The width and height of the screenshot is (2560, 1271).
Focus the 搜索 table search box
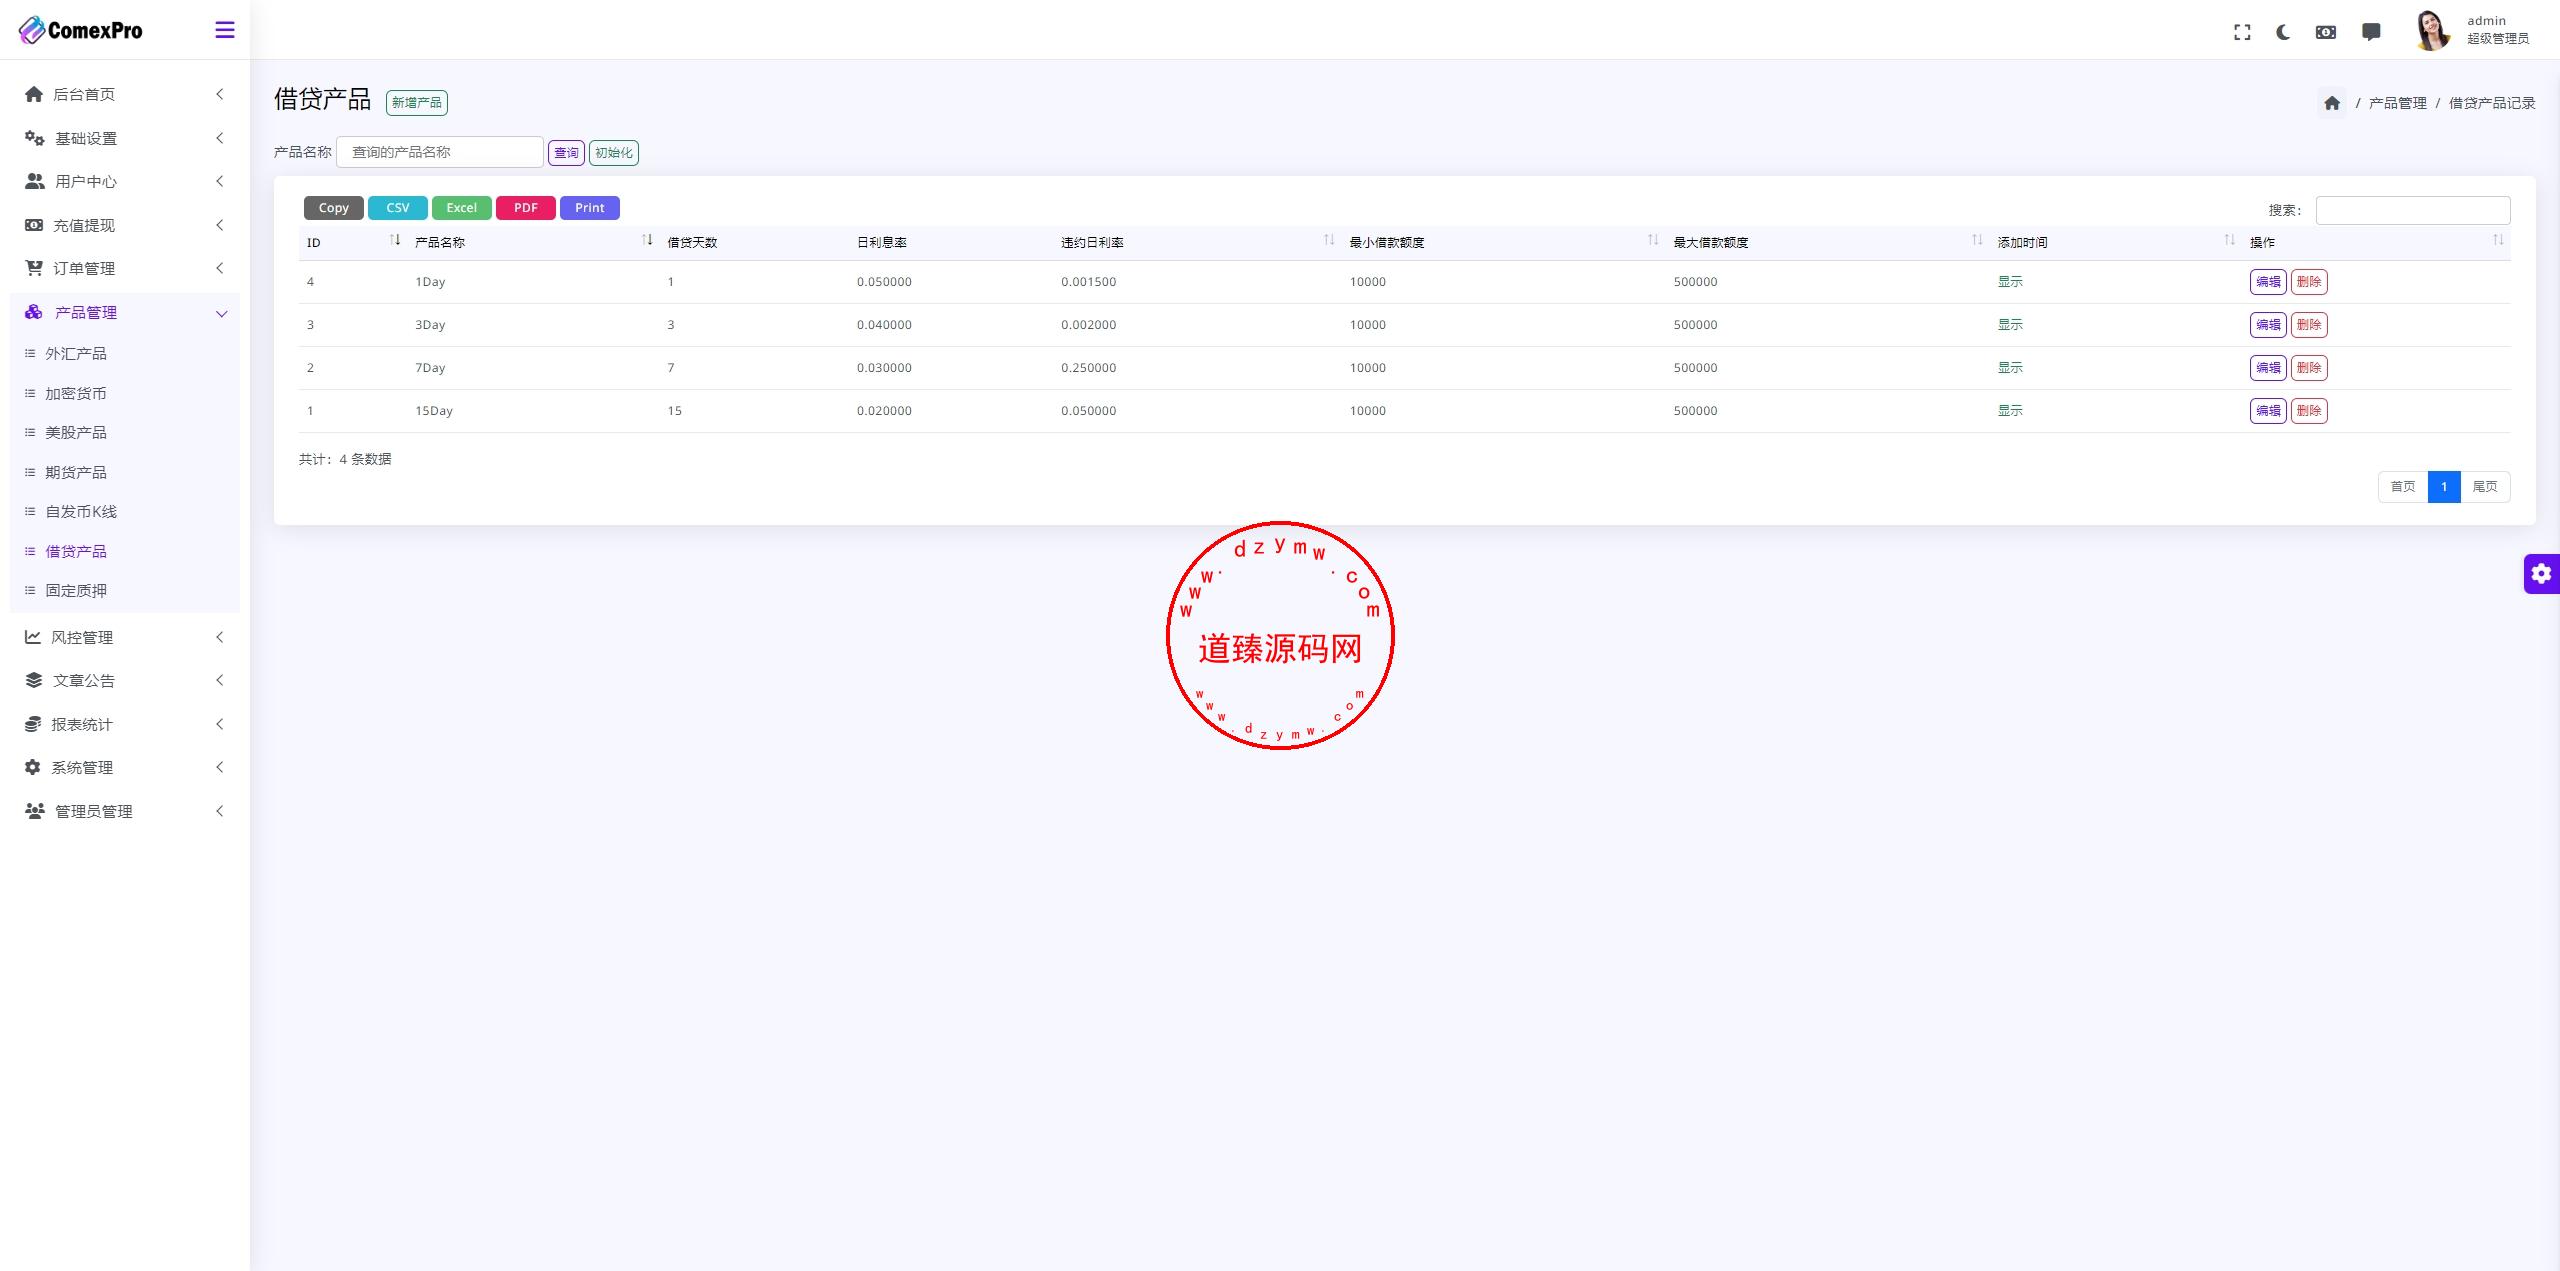(x=2413, y=210)
